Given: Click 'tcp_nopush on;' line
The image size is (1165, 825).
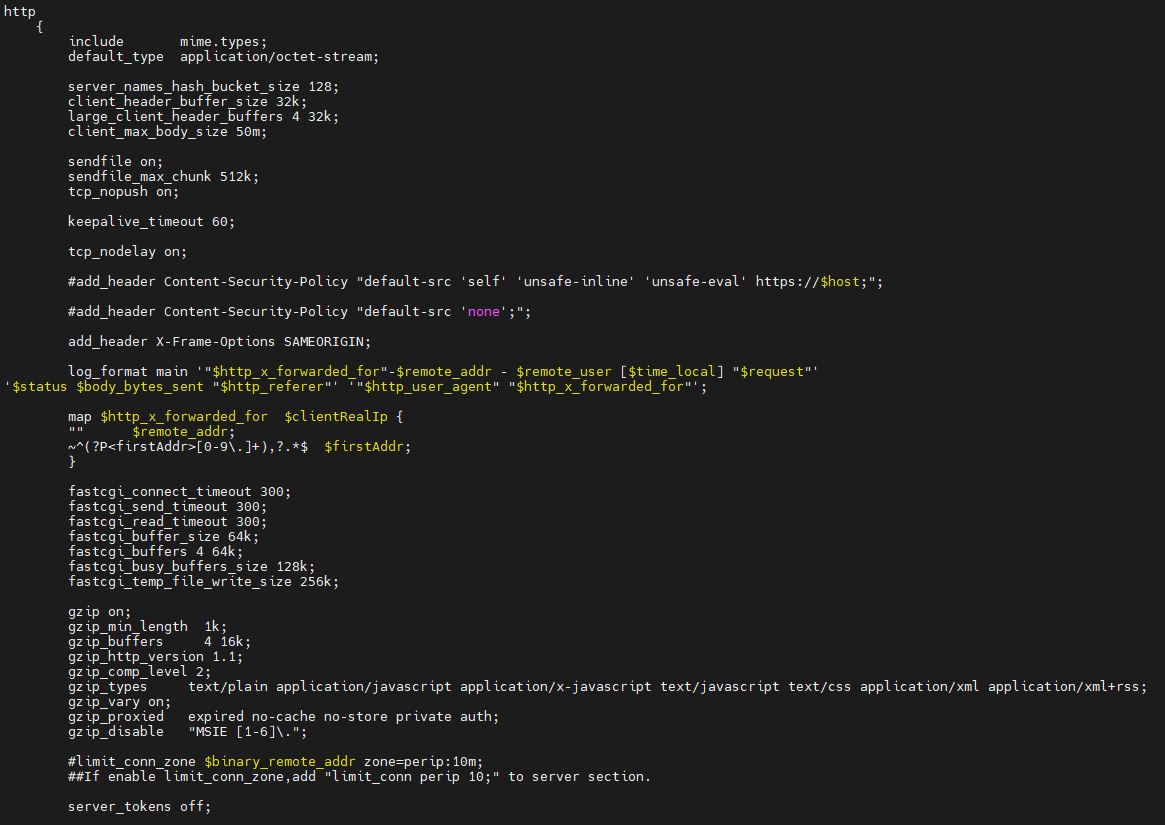Looking at the screenshot, I should click(123, 192).
